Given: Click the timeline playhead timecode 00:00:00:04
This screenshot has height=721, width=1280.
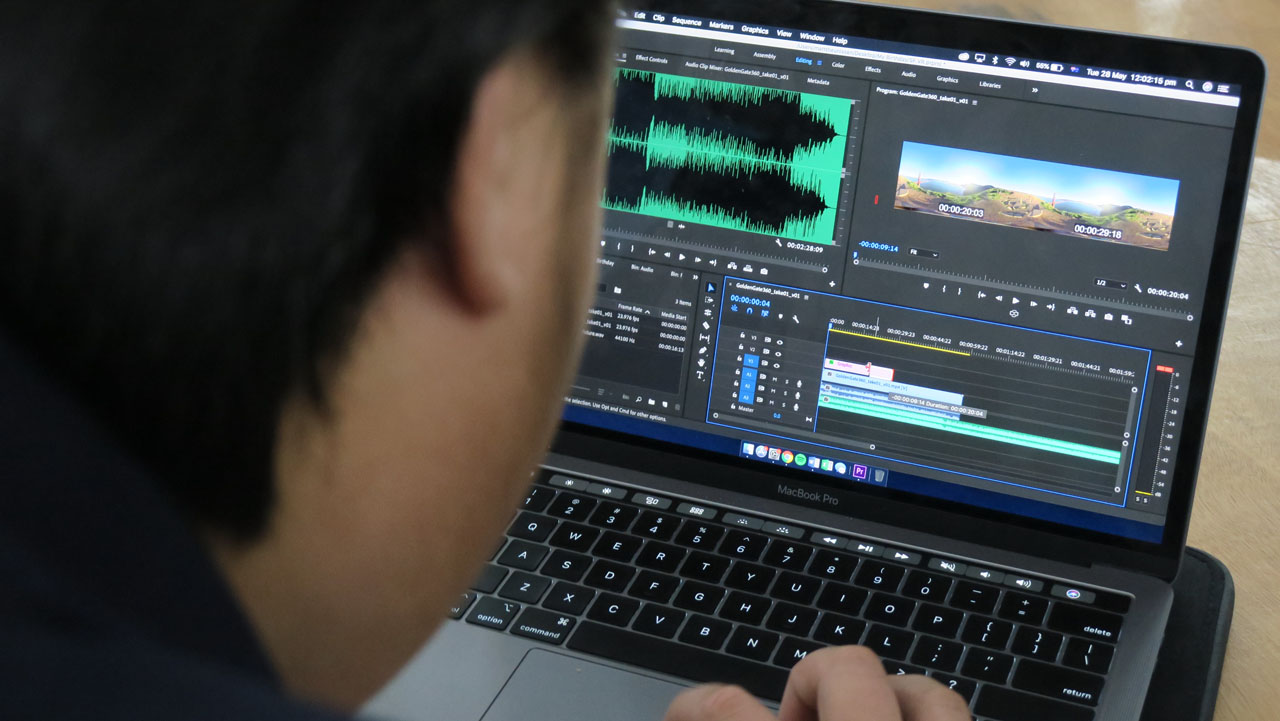Looking at the screenshot, I should (750, 301).
